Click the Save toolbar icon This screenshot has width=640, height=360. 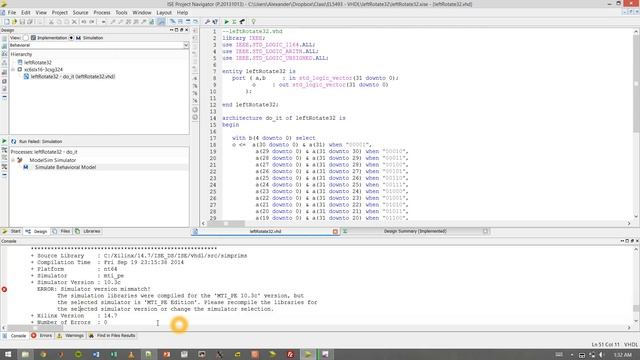click(x=22, y=22)
